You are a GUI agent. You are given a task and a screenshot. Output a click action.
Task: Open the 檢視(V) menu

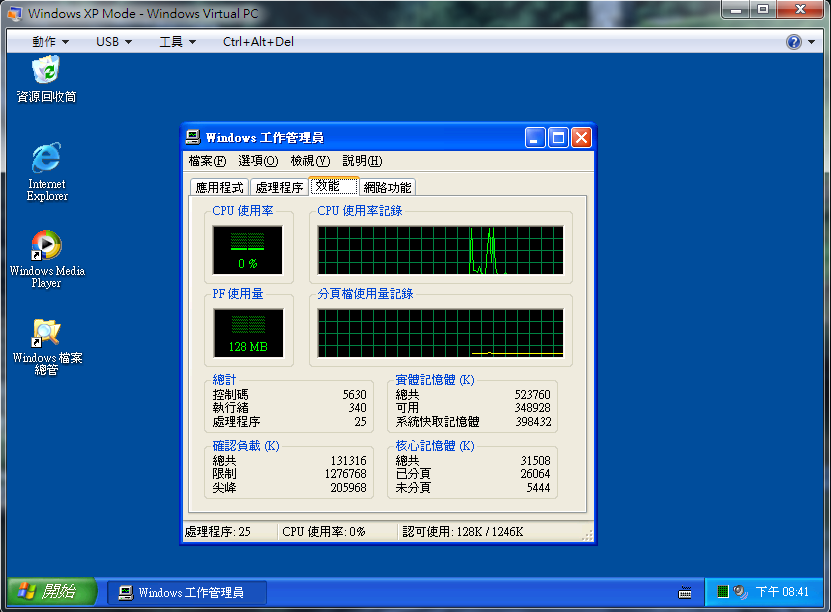click(x=310, y=161)
